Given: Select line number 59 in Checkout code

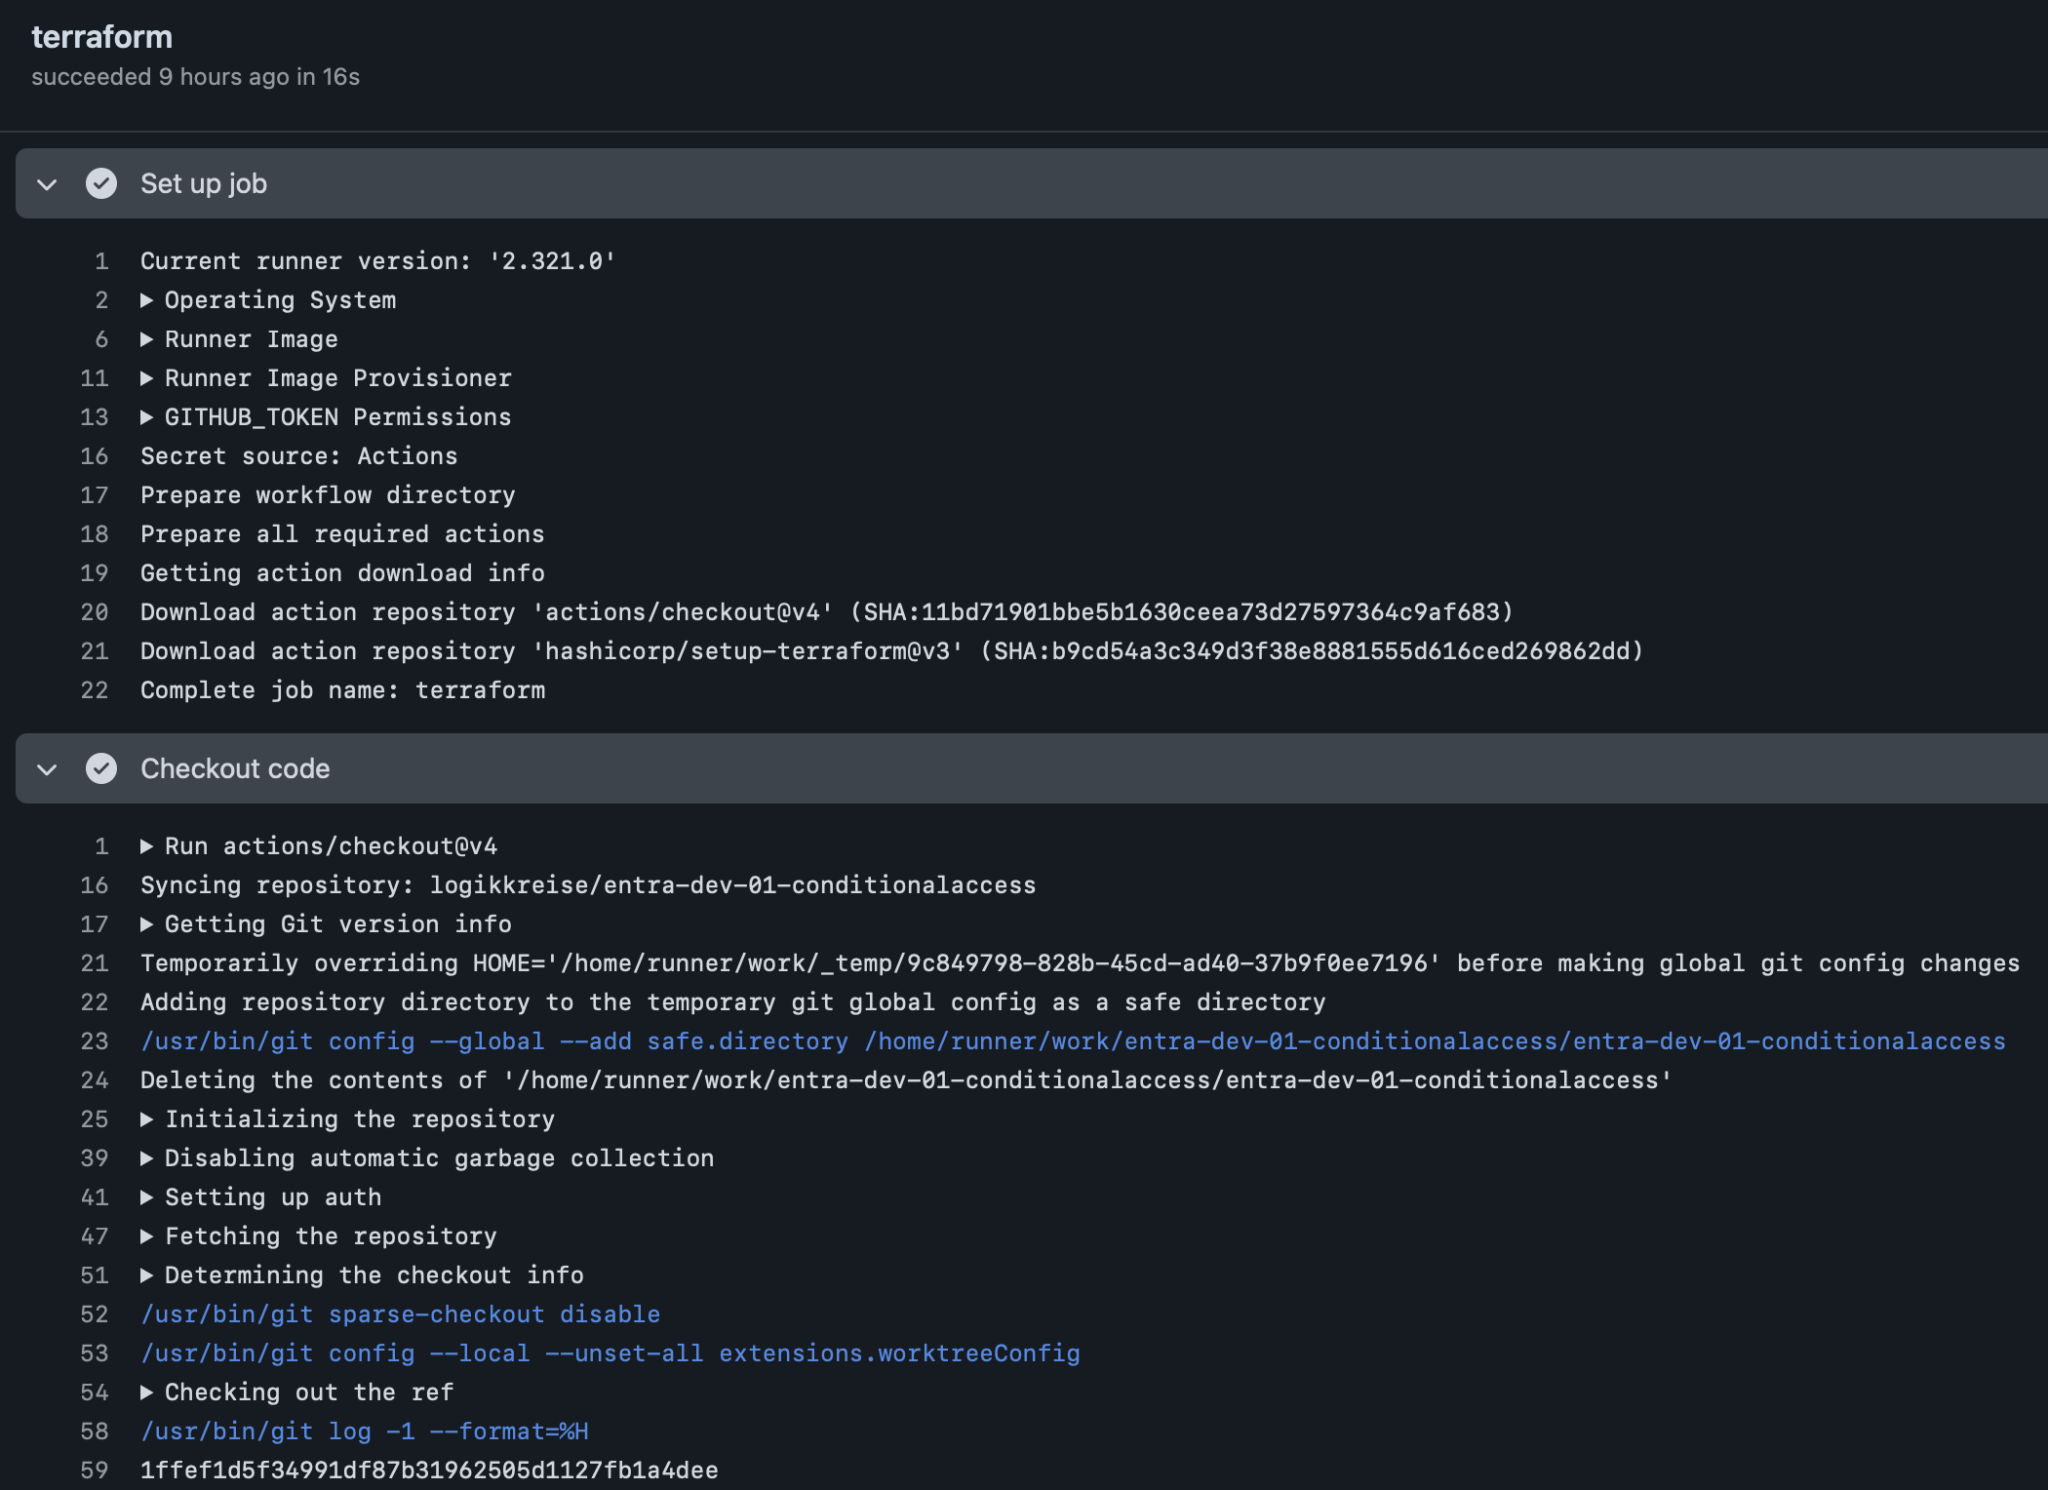Looking at the screenshot, I should (95, 1470).
